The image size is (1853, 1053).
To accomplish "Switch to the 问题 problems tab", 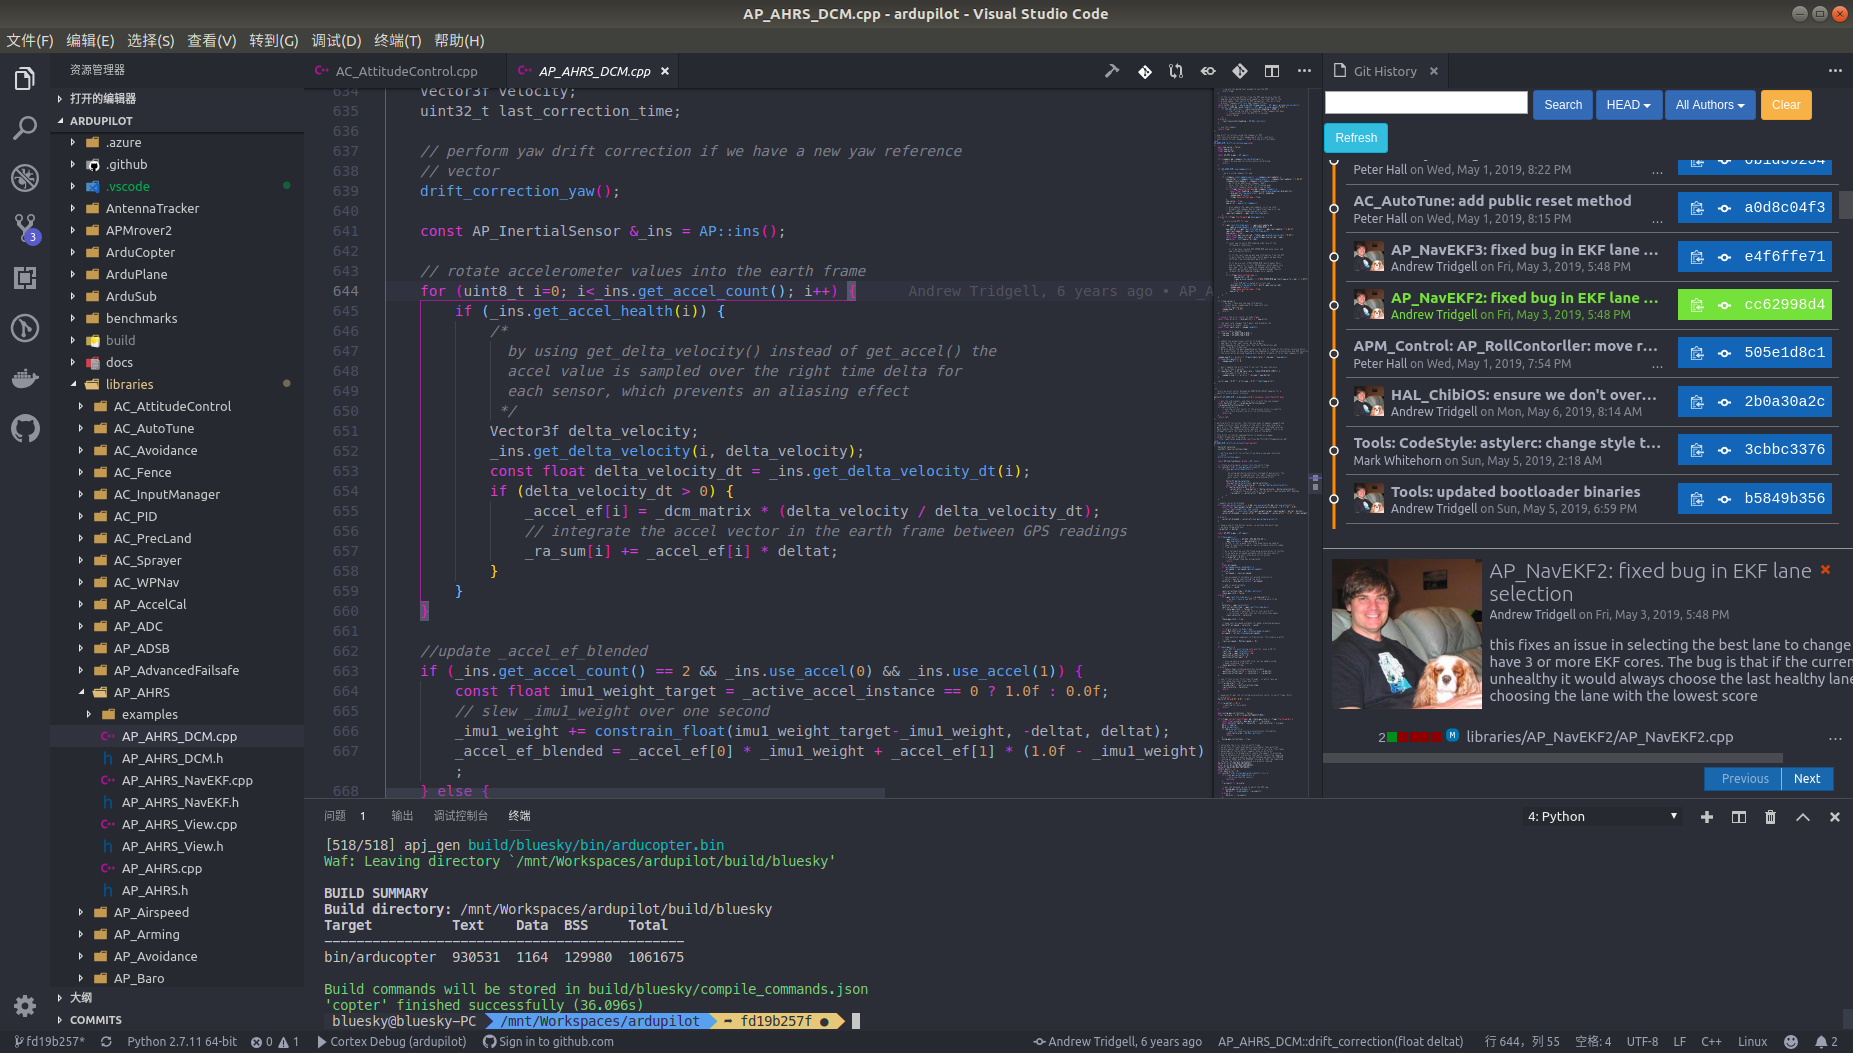I will click(335, 816).
